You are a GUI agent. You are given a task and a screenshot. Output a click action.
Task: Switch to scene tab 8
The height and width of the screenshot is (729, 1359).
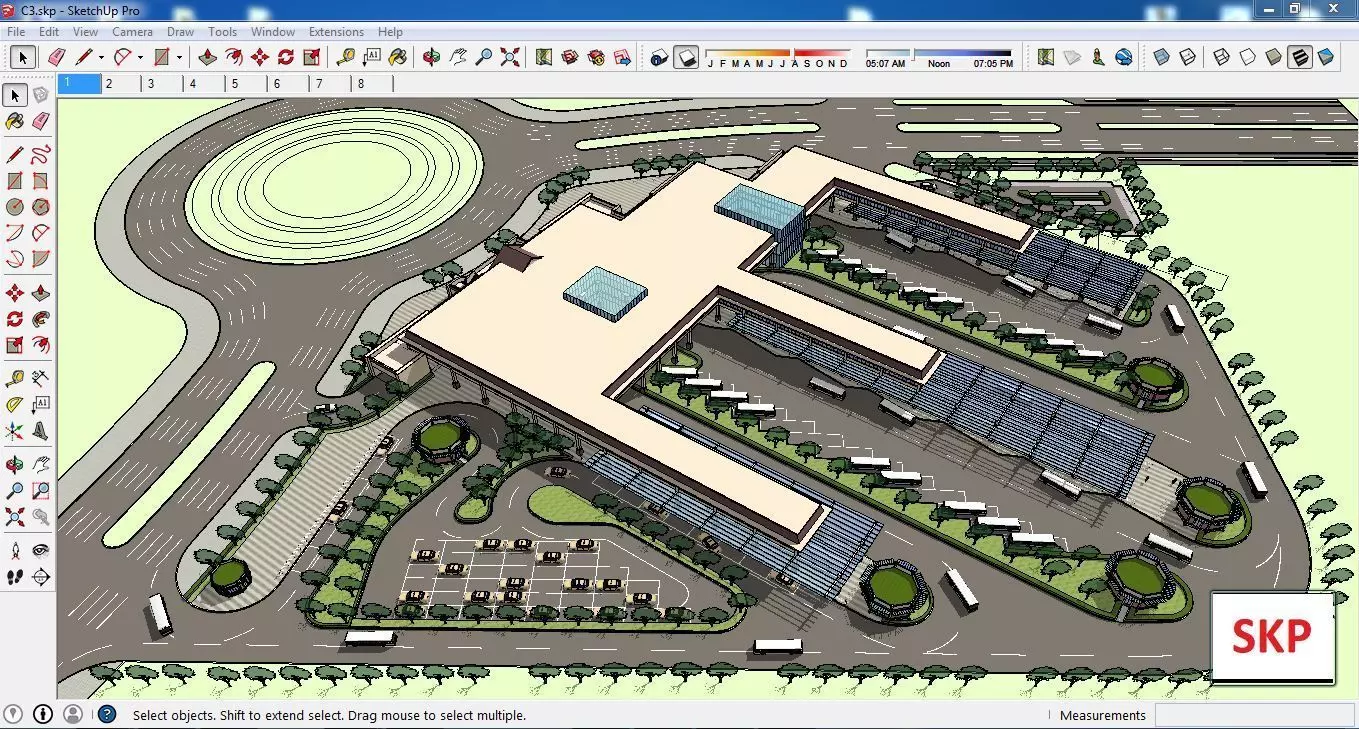click(x=373, y=84)
